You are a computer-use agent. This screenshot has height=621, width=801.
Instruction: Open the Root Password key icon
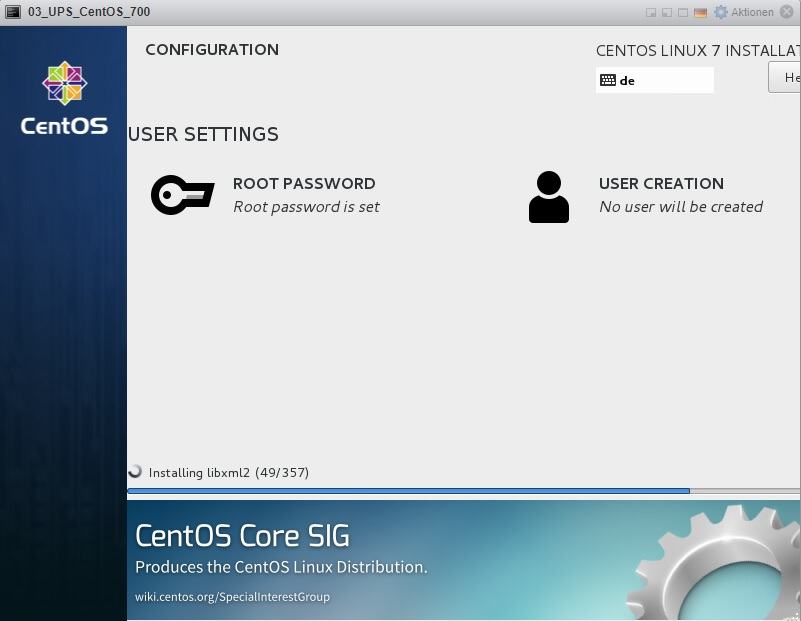[182, 195]
